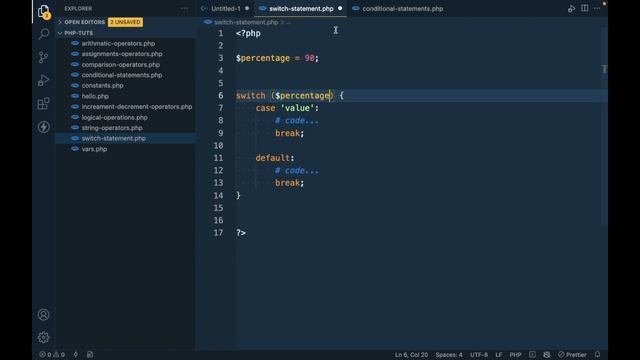The image size is (640, 360).
Task: Open editor more actions ellipsis menu
Action: (597, 9)
